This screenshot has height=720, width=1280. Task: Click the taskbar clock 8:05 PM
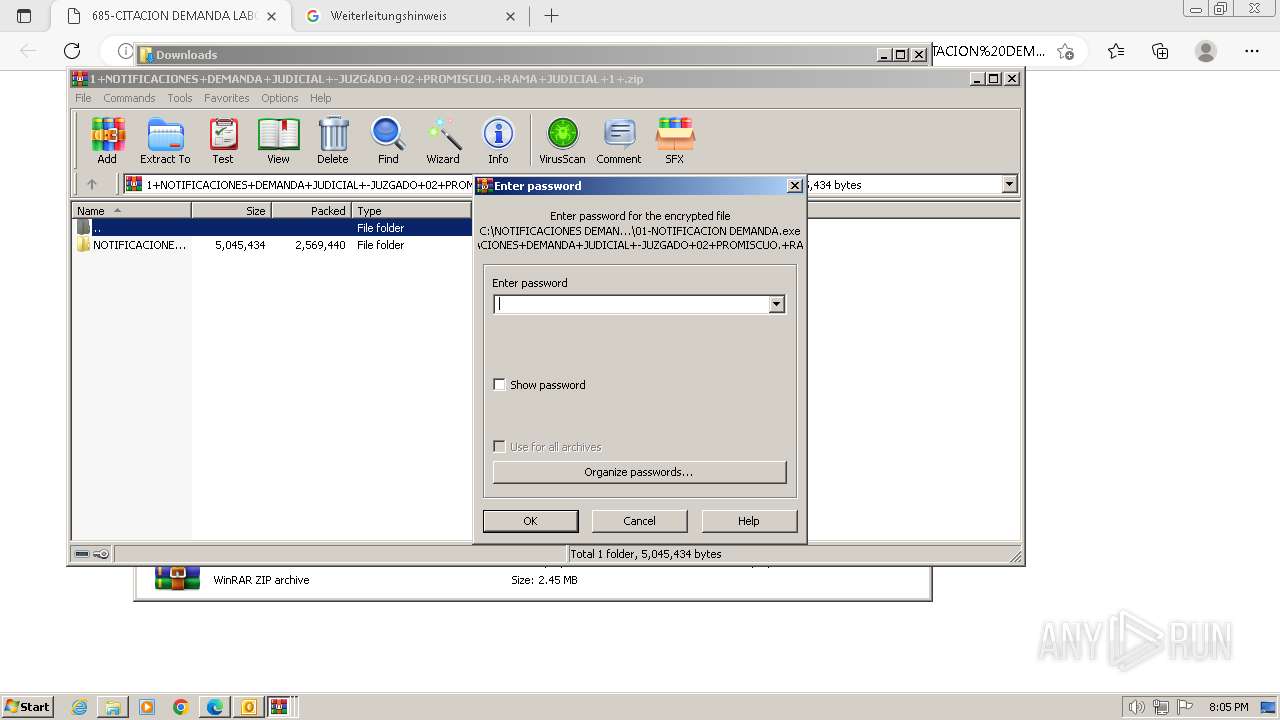1228,707
